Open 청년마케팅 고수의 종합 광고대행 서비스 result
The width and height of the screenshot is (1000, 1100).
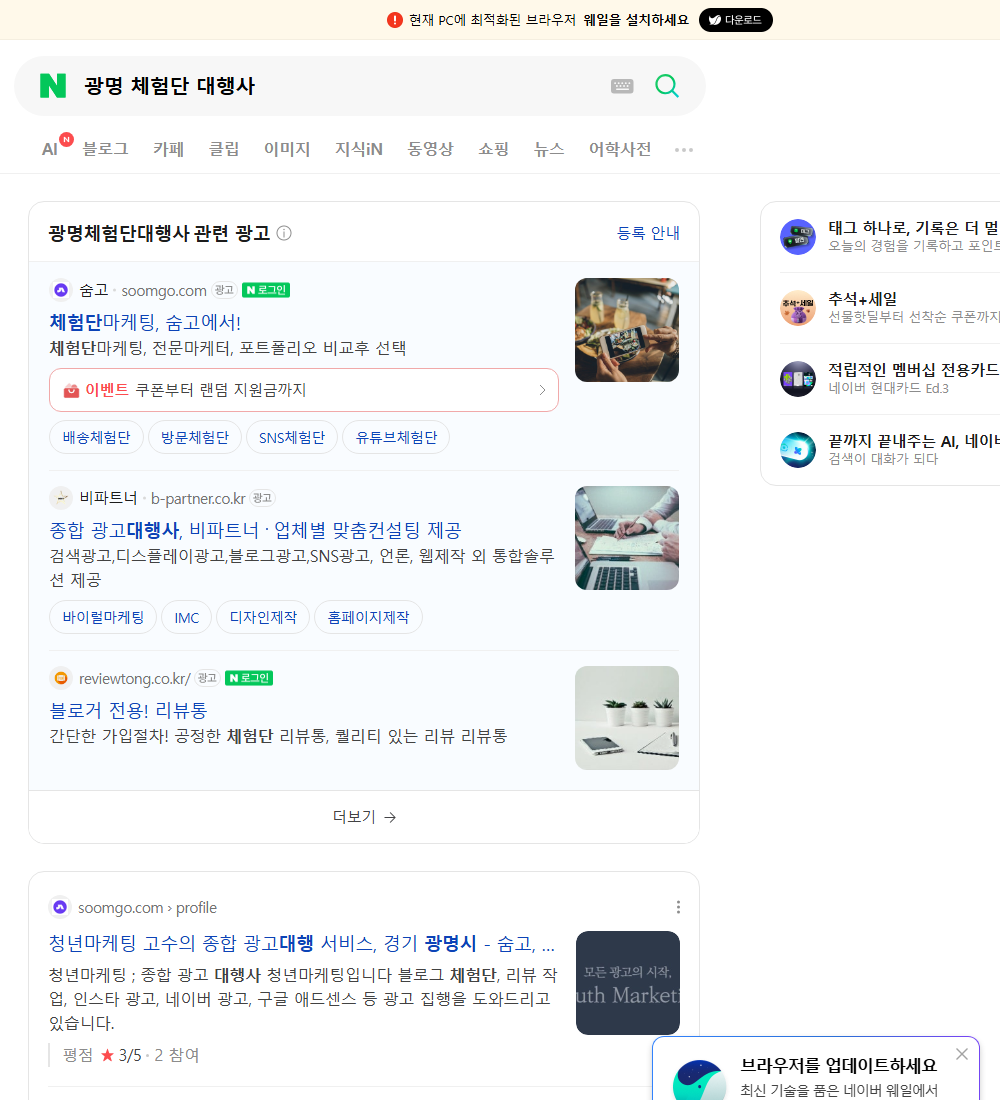point(302,943)
